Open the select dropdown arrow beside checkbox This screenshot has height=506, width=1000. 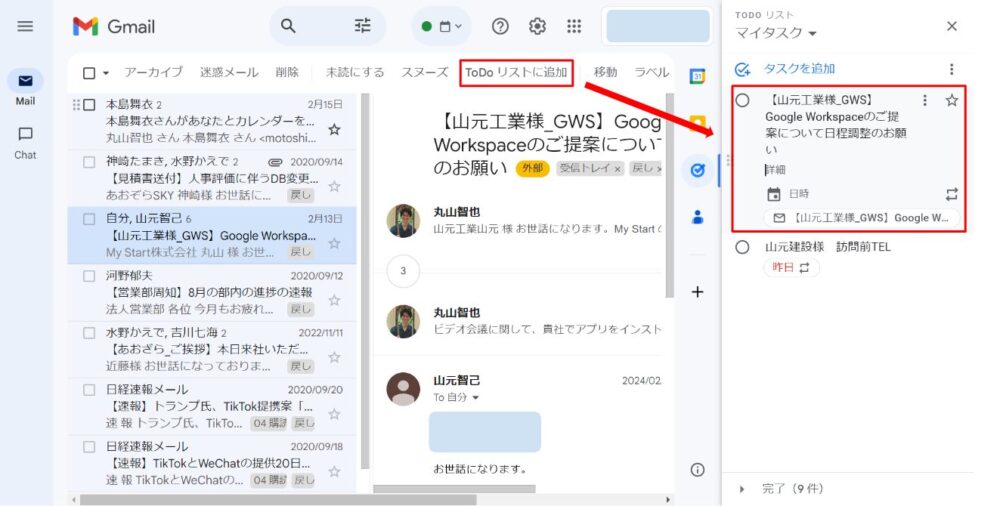[x=106, y=73]
